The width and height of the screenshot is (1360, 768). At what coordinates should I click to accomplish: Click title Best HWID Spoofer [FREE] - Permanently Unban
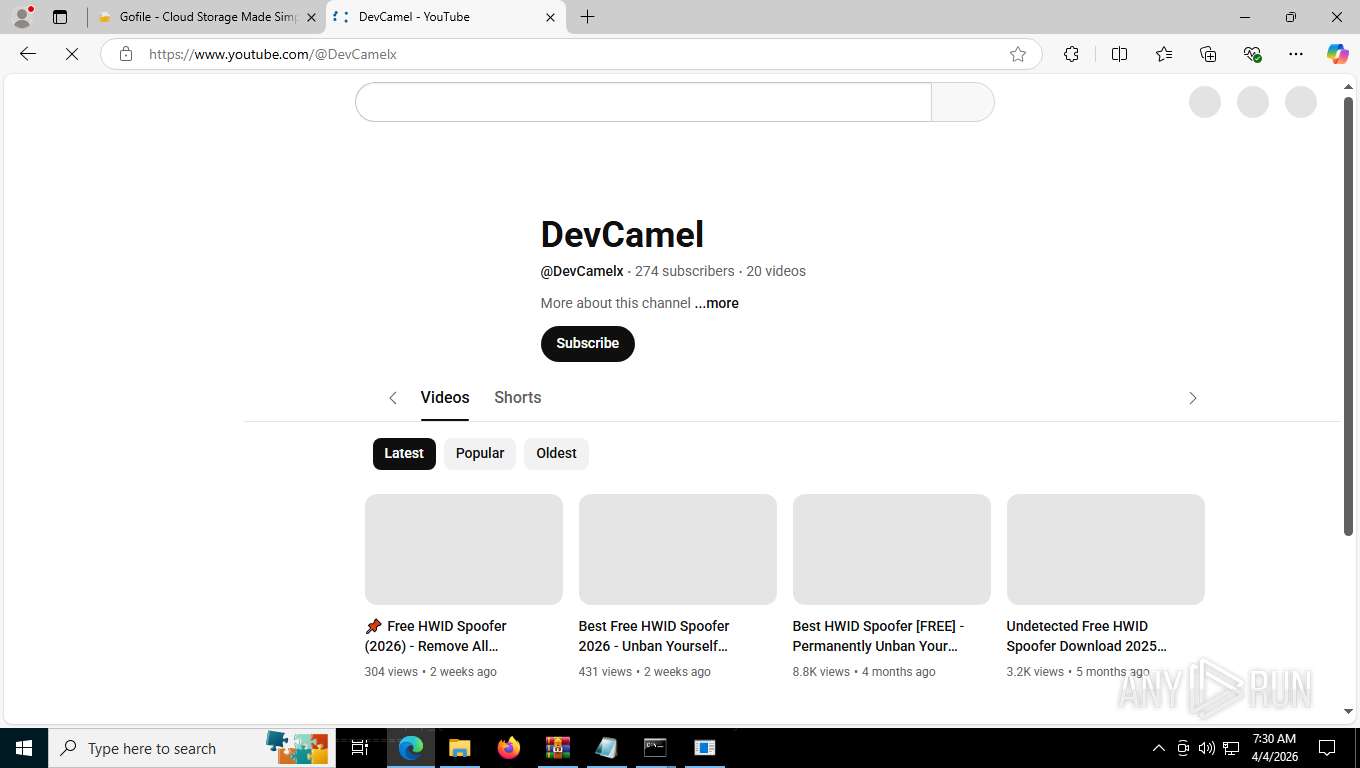(x=878, y=636)
